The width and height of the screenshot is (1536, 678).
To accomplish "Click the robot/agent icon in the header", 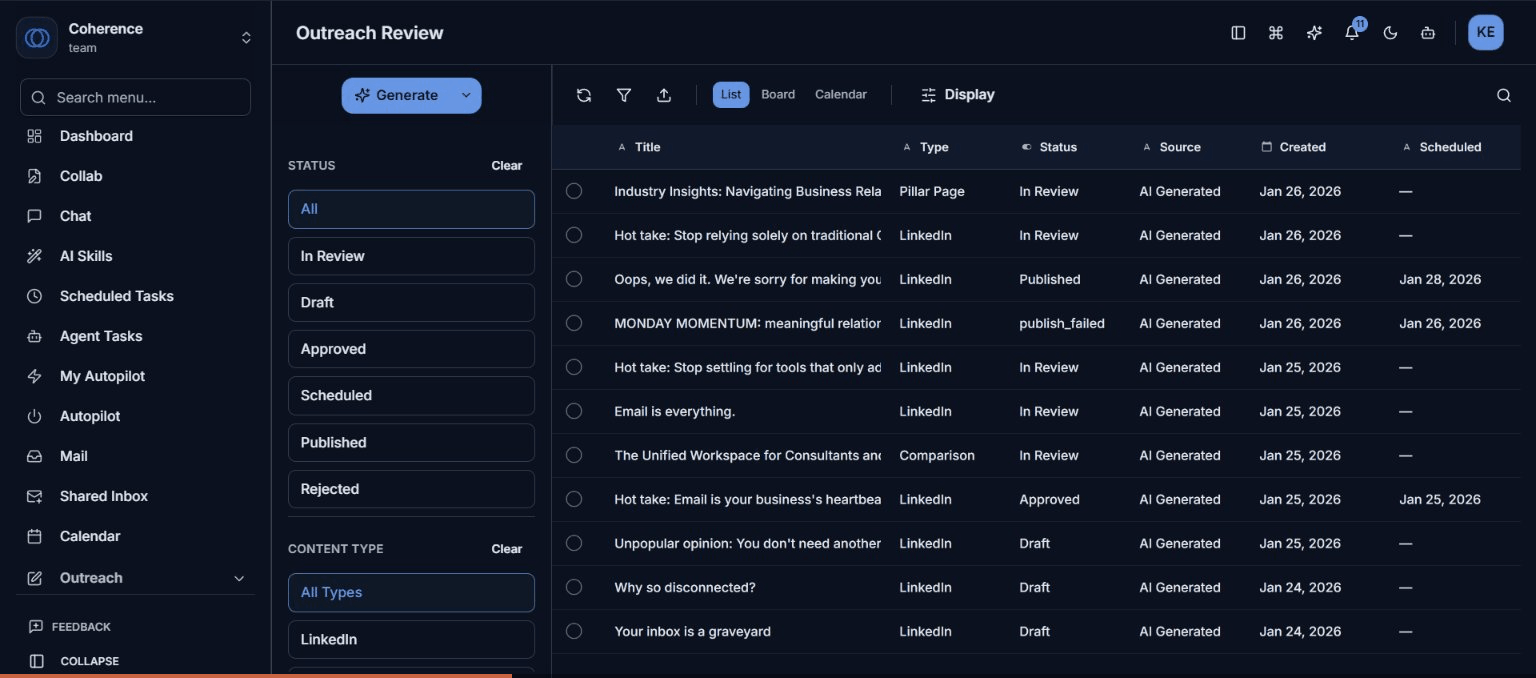I will click(x=1427, y=32).
